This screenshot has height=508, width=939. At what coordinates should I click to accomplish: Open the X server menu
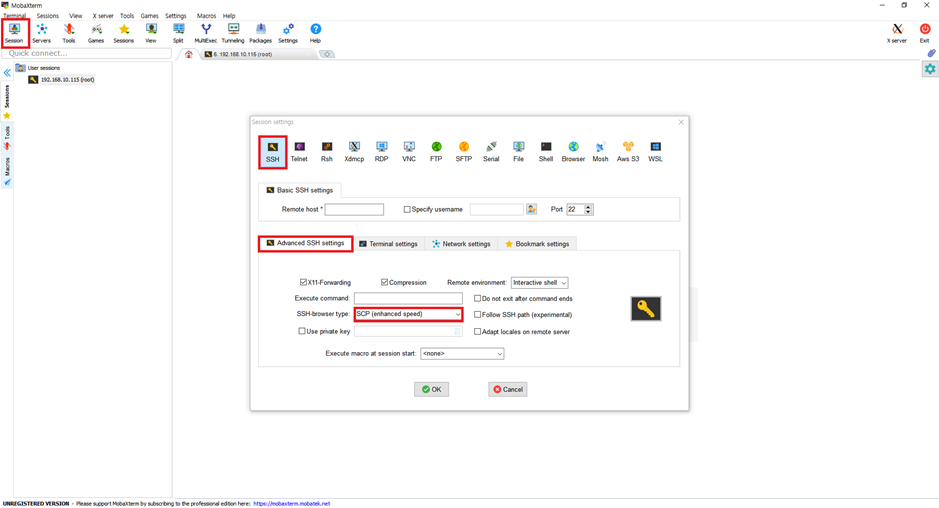(102, 16)
